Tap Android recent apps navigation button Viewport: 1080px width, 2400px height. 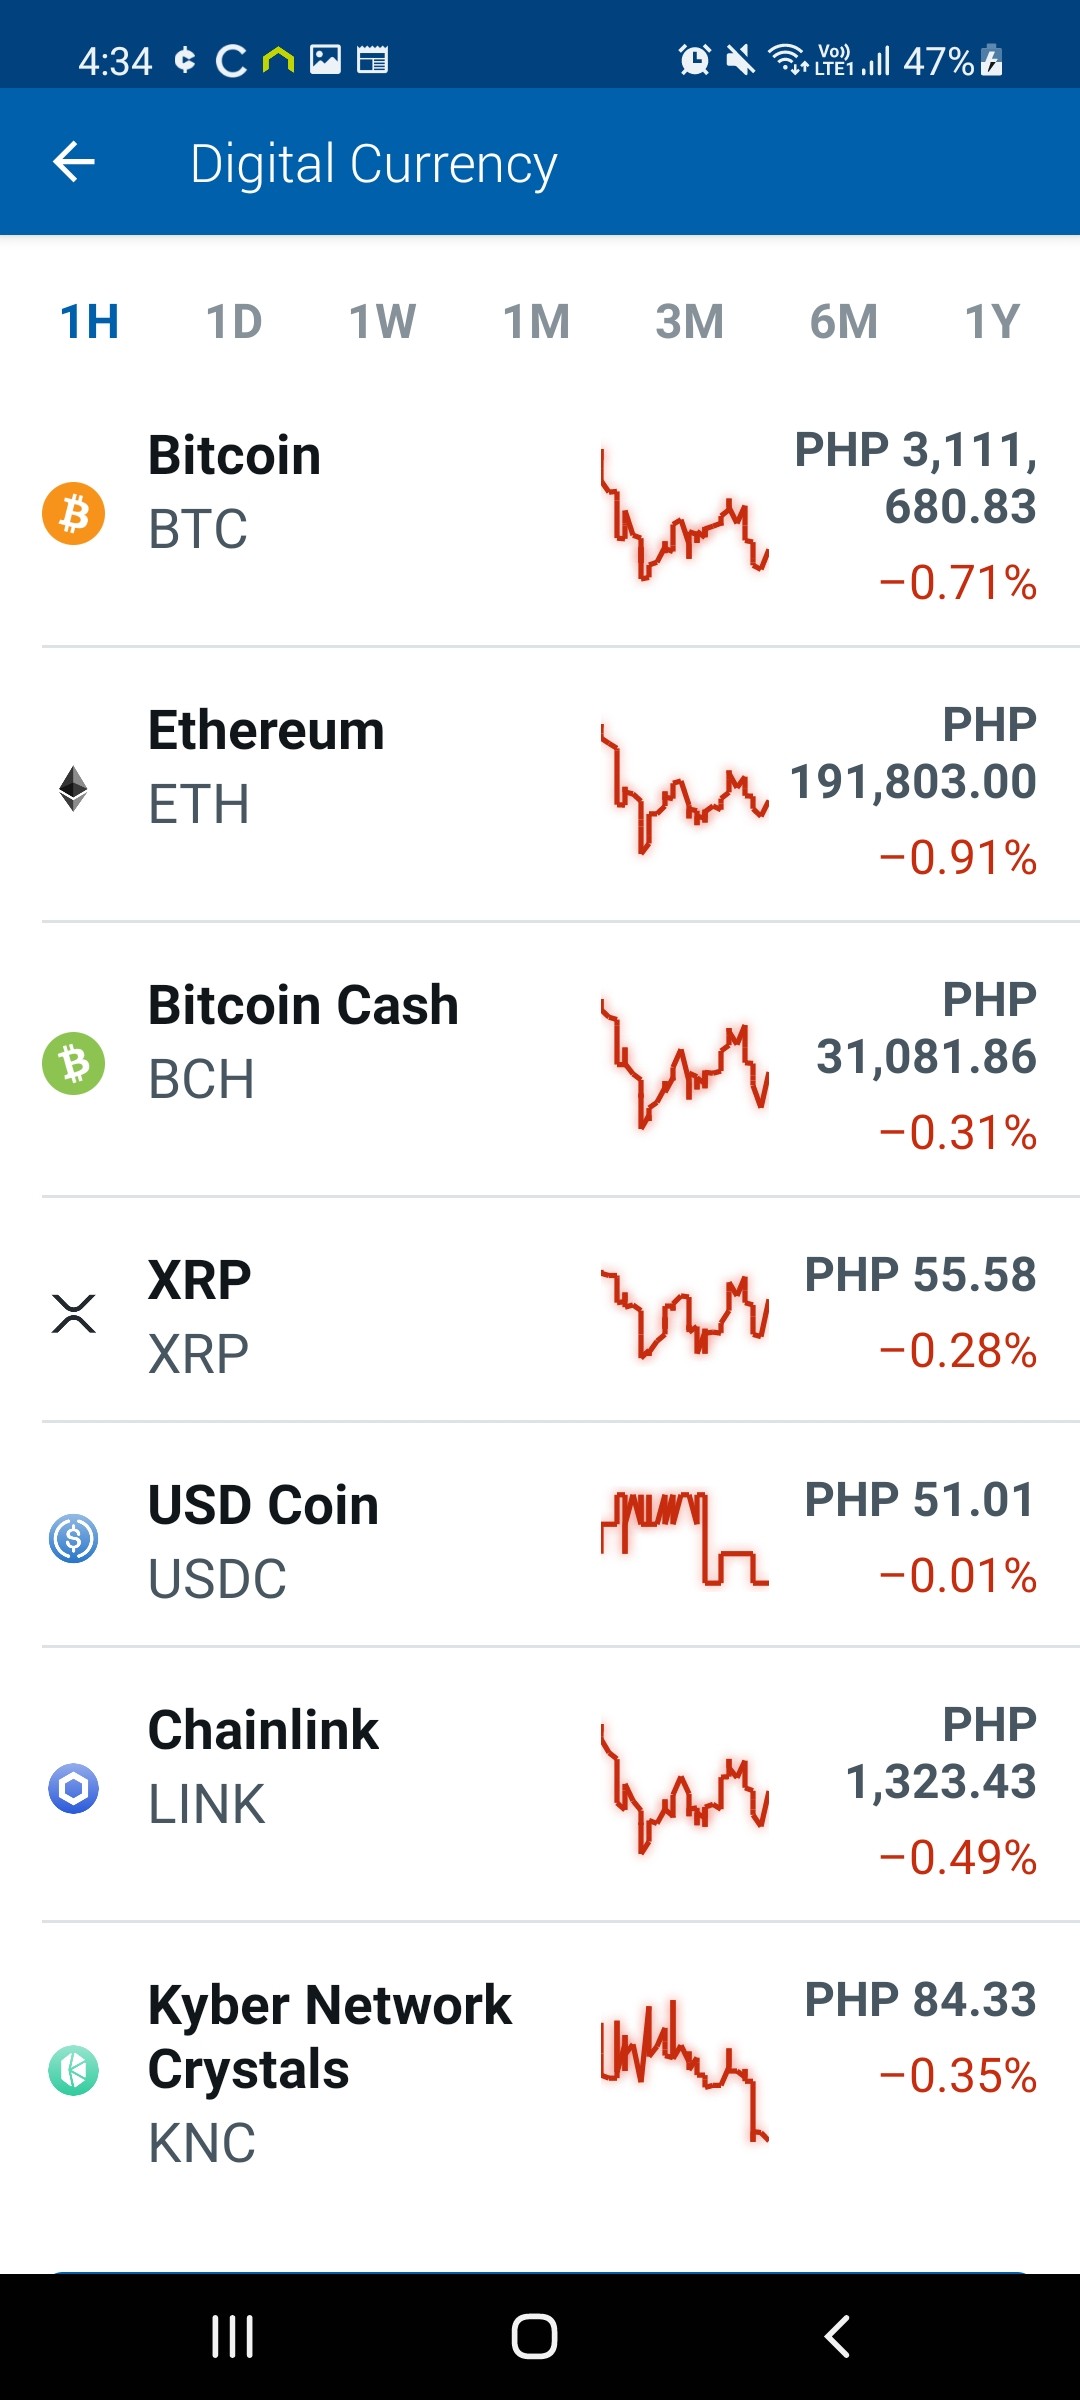tap(233, 2337)
